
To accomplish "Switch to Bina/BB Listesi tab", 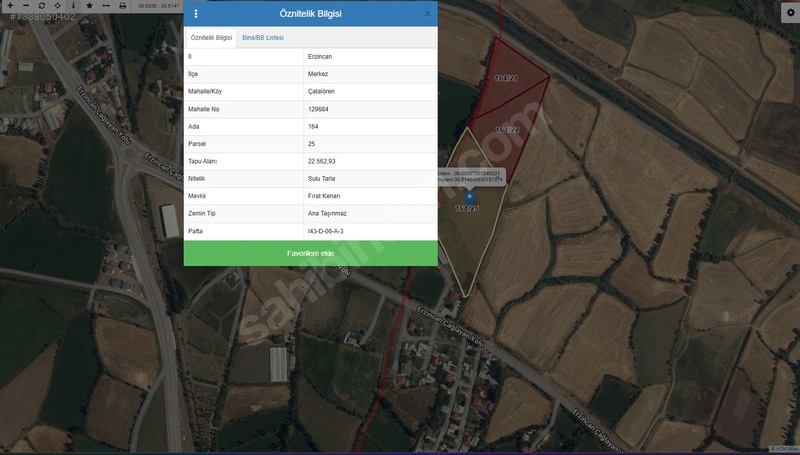I will tap(263, 38).
